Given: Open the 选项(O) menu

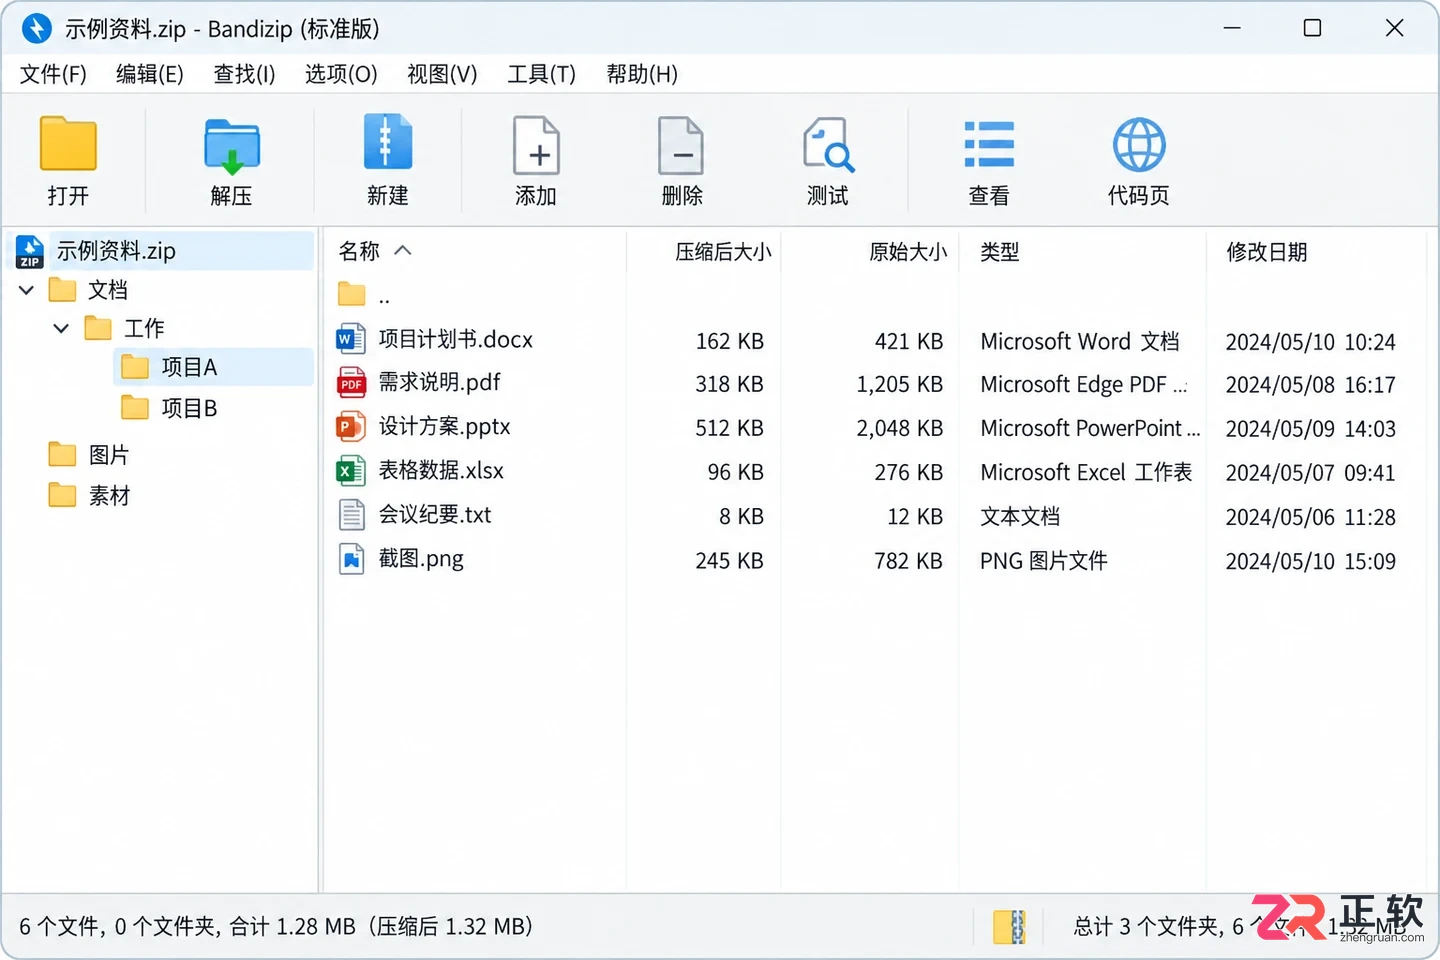Looking at the screenshot, I should click(x=341, y=74).
